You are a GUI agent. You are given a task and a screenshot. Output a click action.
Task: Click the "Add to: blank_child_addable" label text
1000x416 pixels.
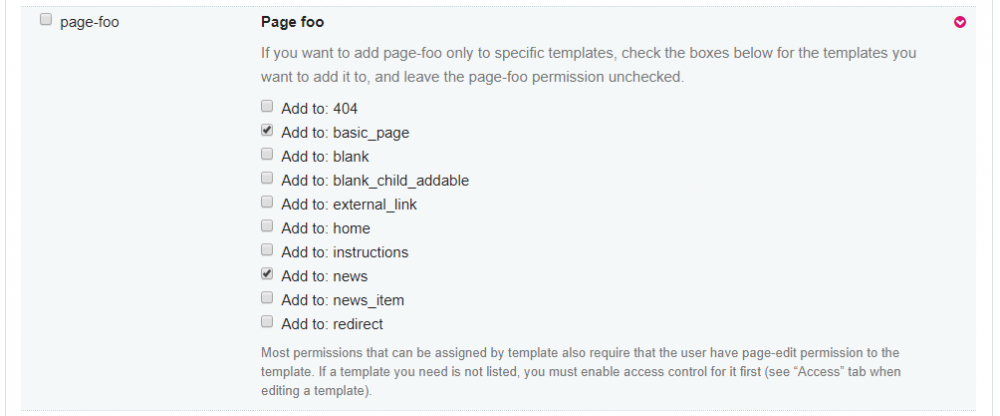click(x=375, y=180)
